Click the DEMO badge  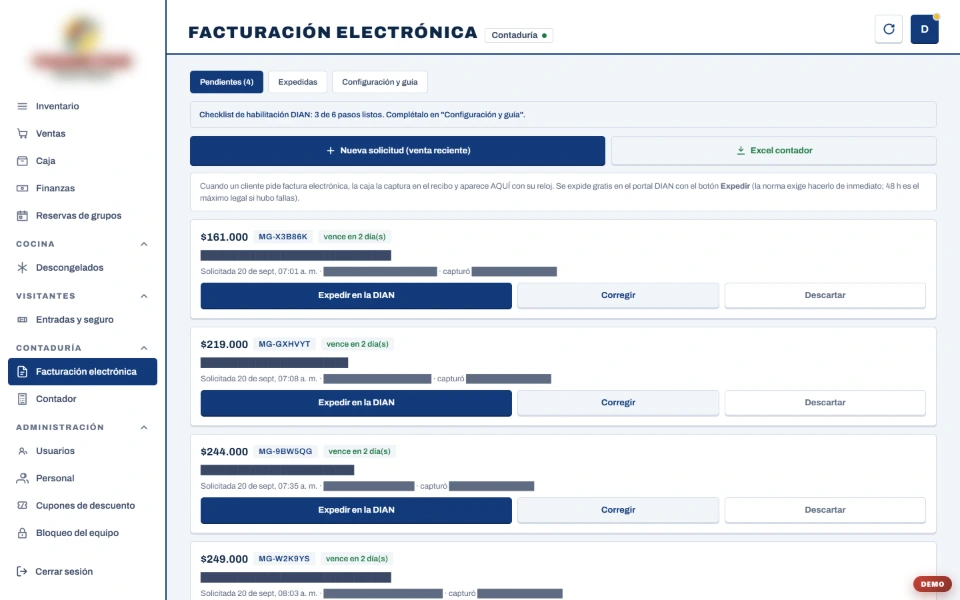click(x=932, y=584)
